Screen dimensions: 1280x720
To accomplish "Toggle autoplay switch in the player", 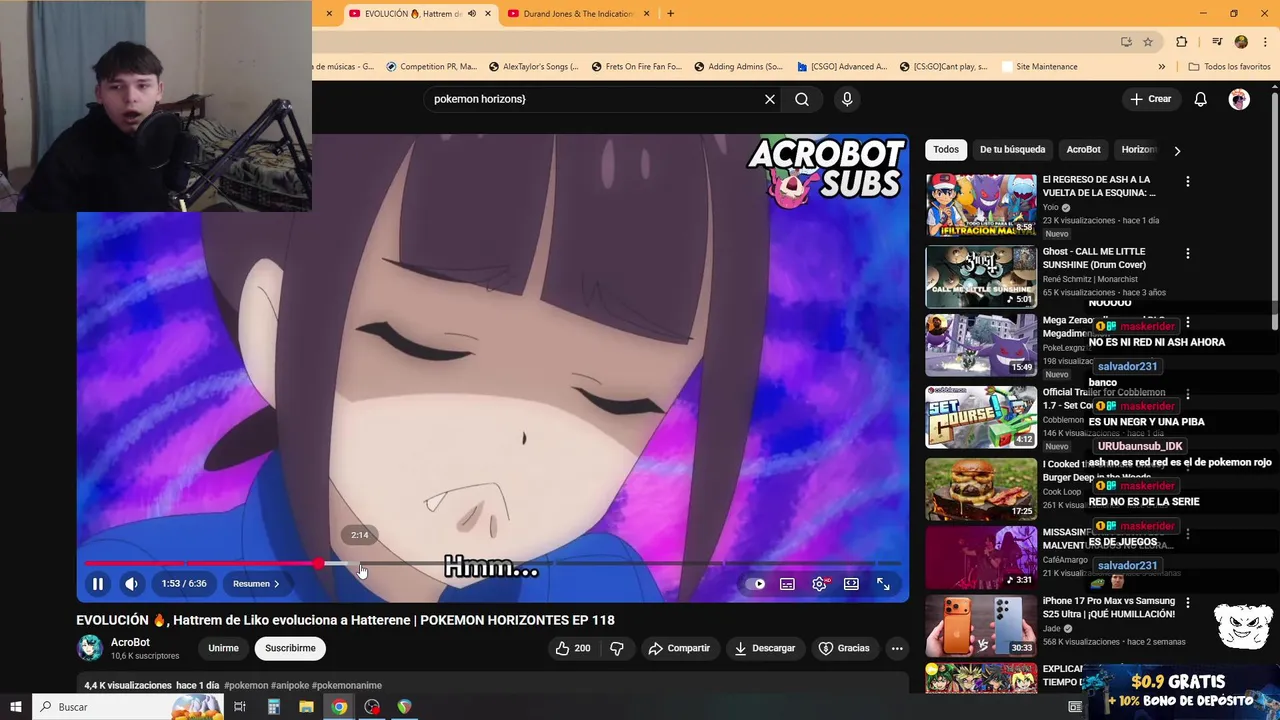I will click(x=757, y=584).
